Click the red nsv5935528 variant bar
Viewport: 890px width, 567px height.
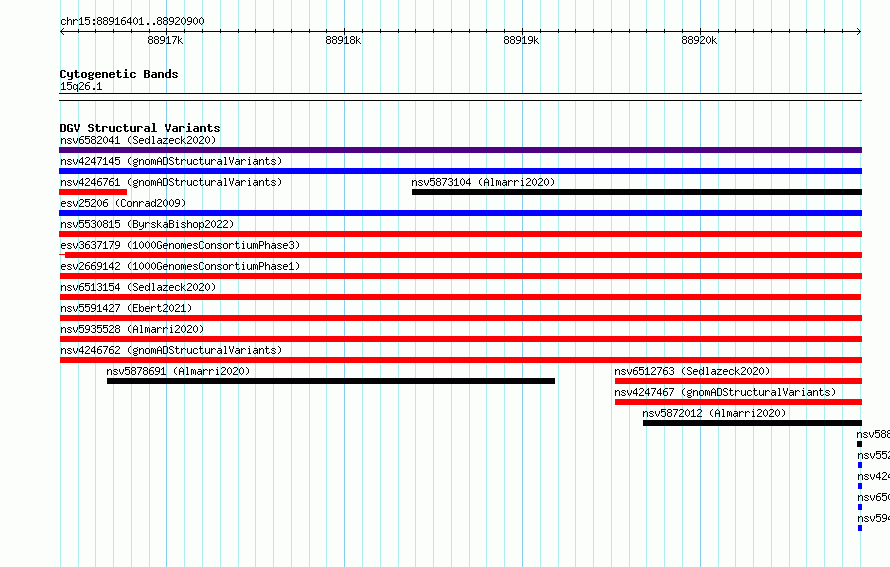pos(460,339)
